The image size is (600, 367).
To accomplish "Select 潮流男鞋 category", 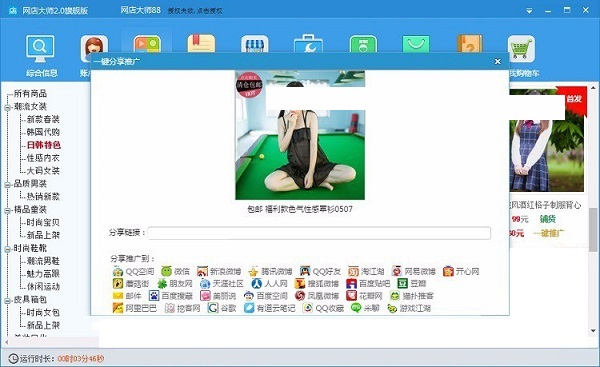I will tap(43, 261).
